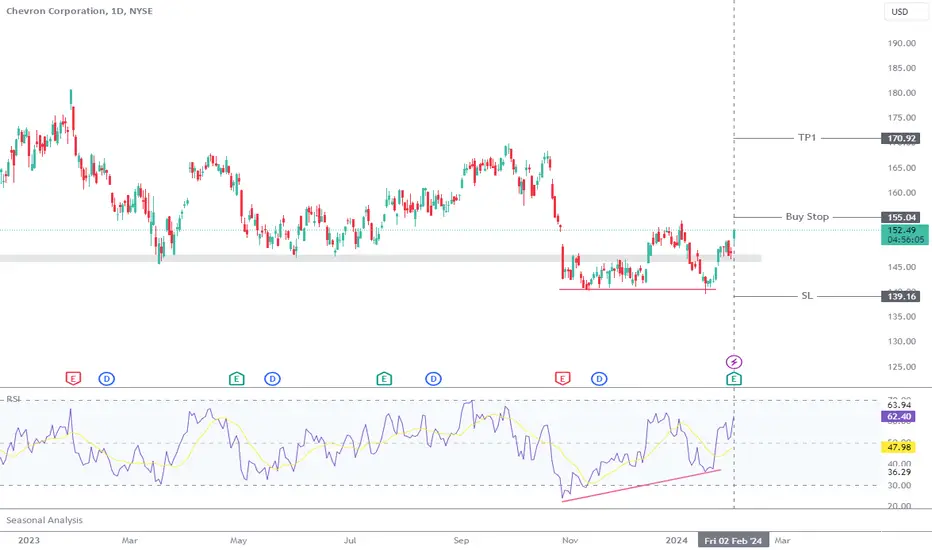Click the yellow 47.98 RSI average tag

click(898, 447)
